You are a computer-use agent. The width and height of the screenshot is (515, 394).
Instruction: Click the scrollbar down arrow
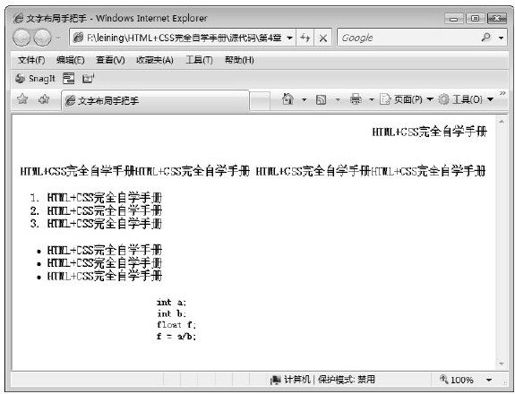pos(501,363)
